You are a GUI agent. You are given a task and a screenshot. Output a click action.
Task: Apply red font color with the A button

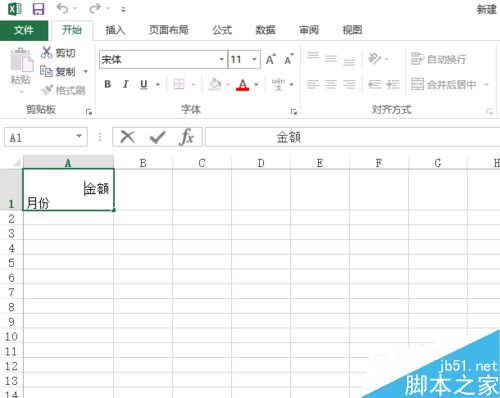[x=243, y=85]
